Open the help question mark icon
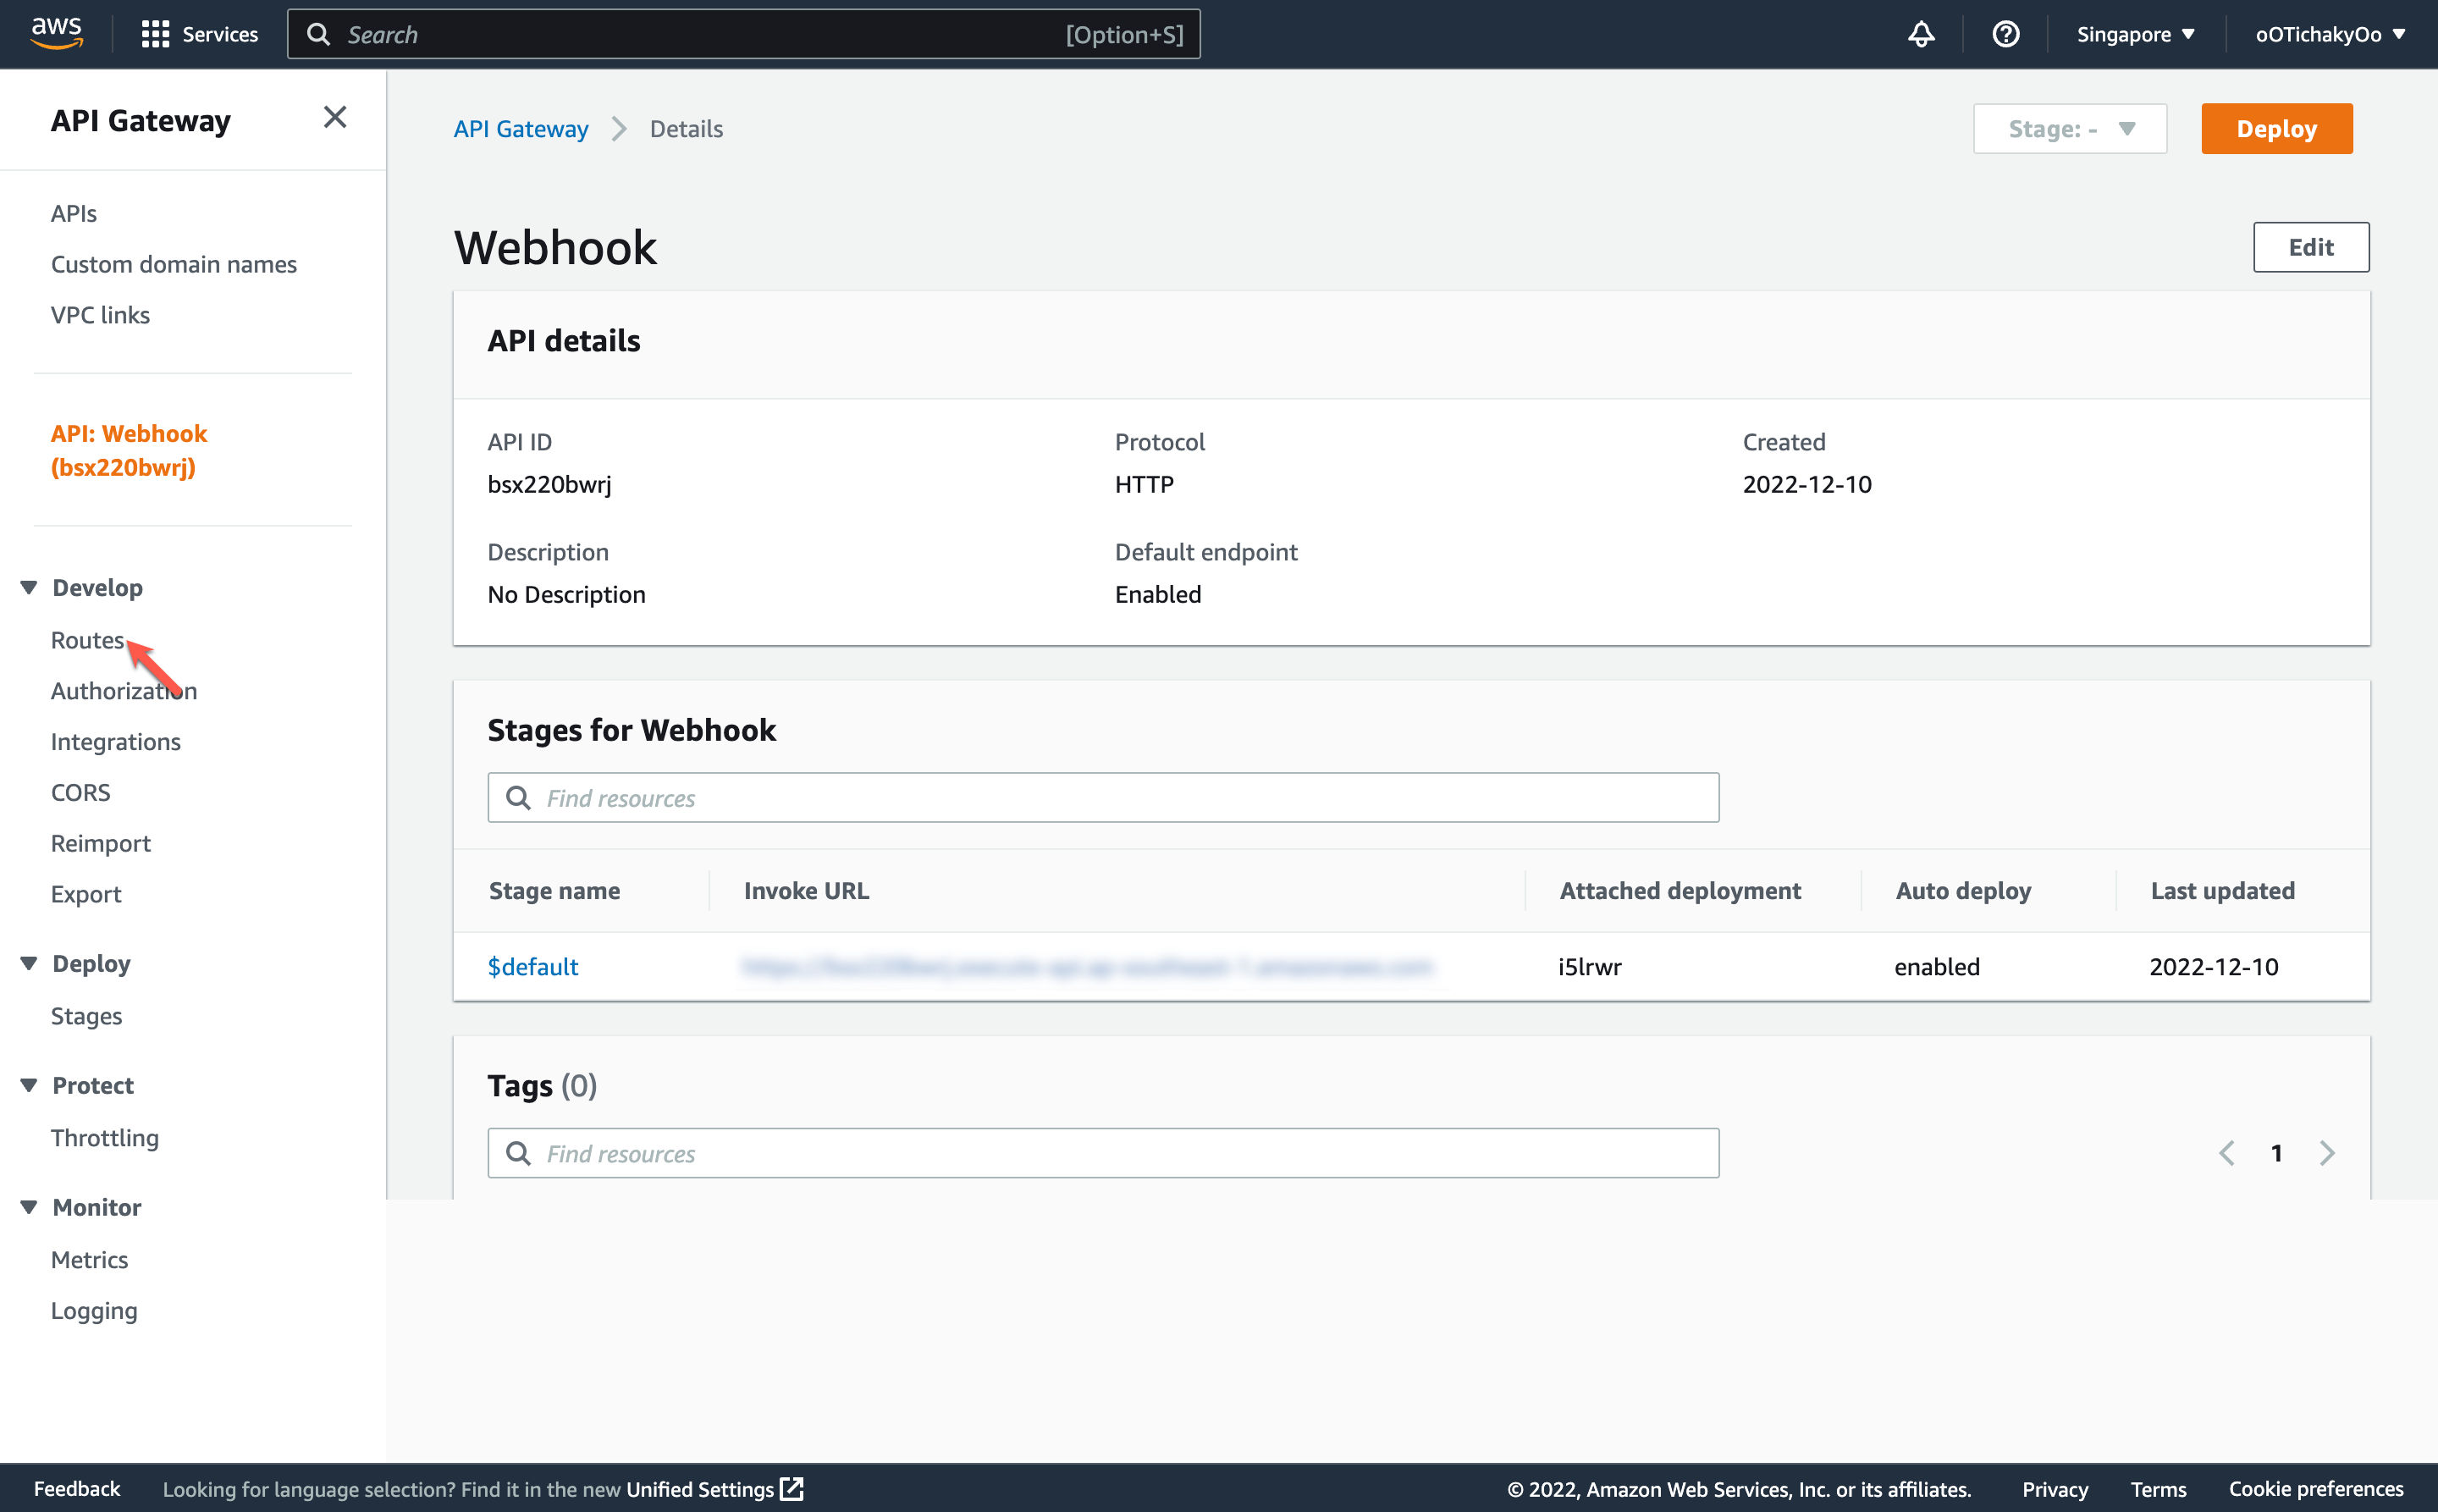This screenshot has width=2438, height=1512. 2006,33
